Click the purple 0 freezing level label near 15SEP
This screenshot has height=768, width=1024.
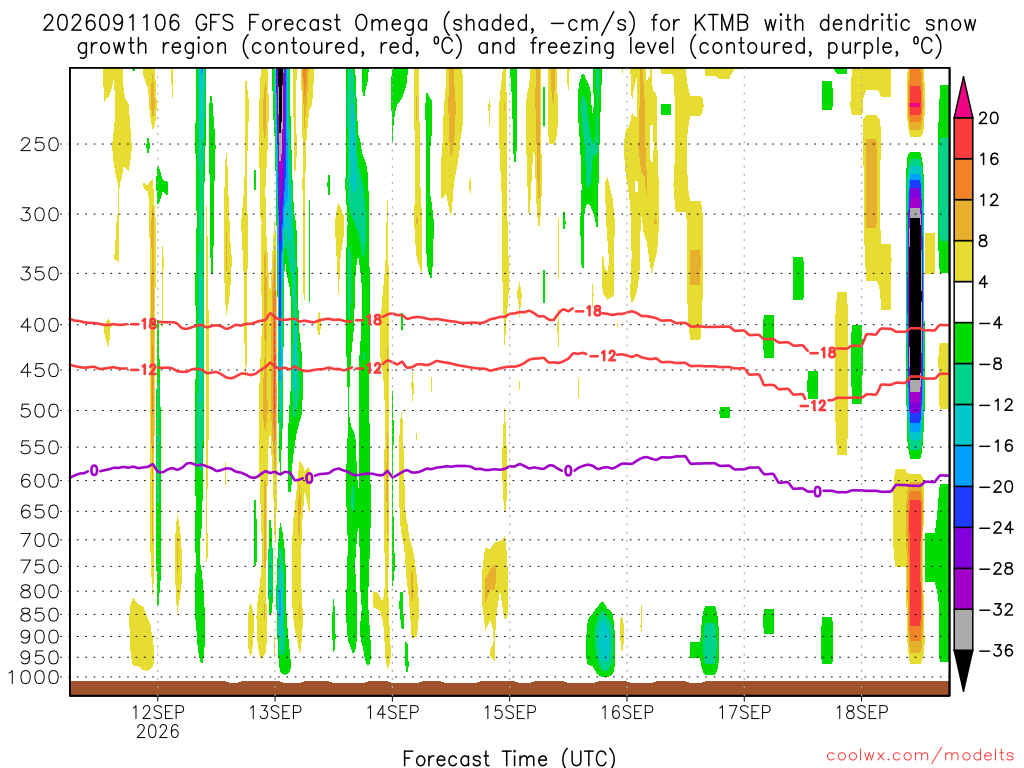point(568,471)
